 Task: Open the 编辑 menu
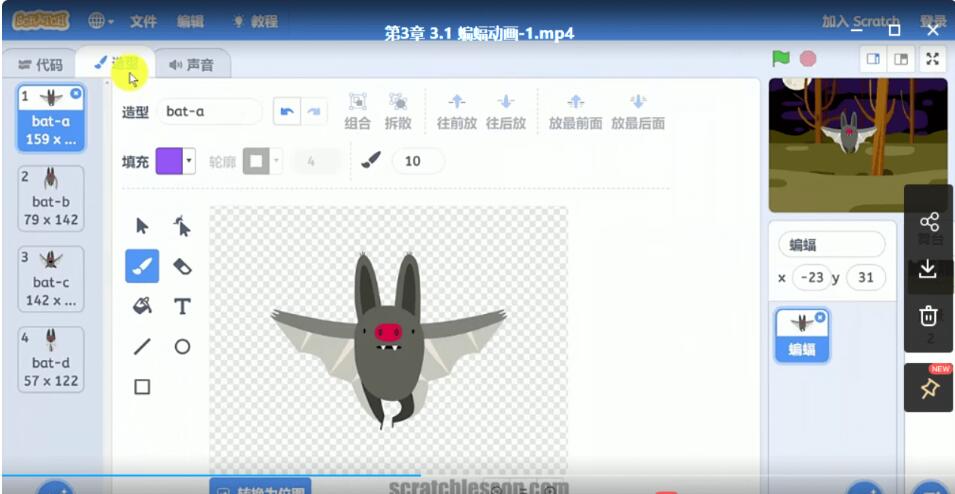pos(191,21)
